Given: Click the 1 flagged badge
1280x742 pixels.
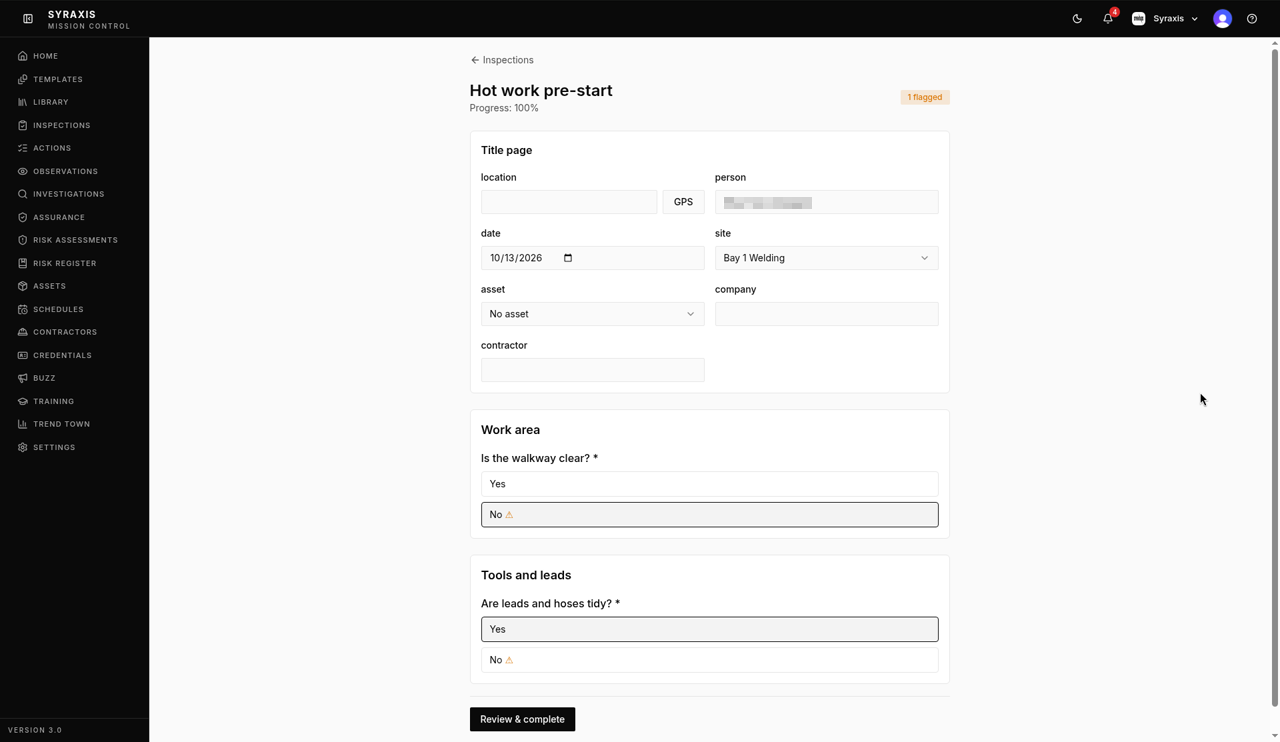Looking at the screenshot, I should tap(925, 97).
